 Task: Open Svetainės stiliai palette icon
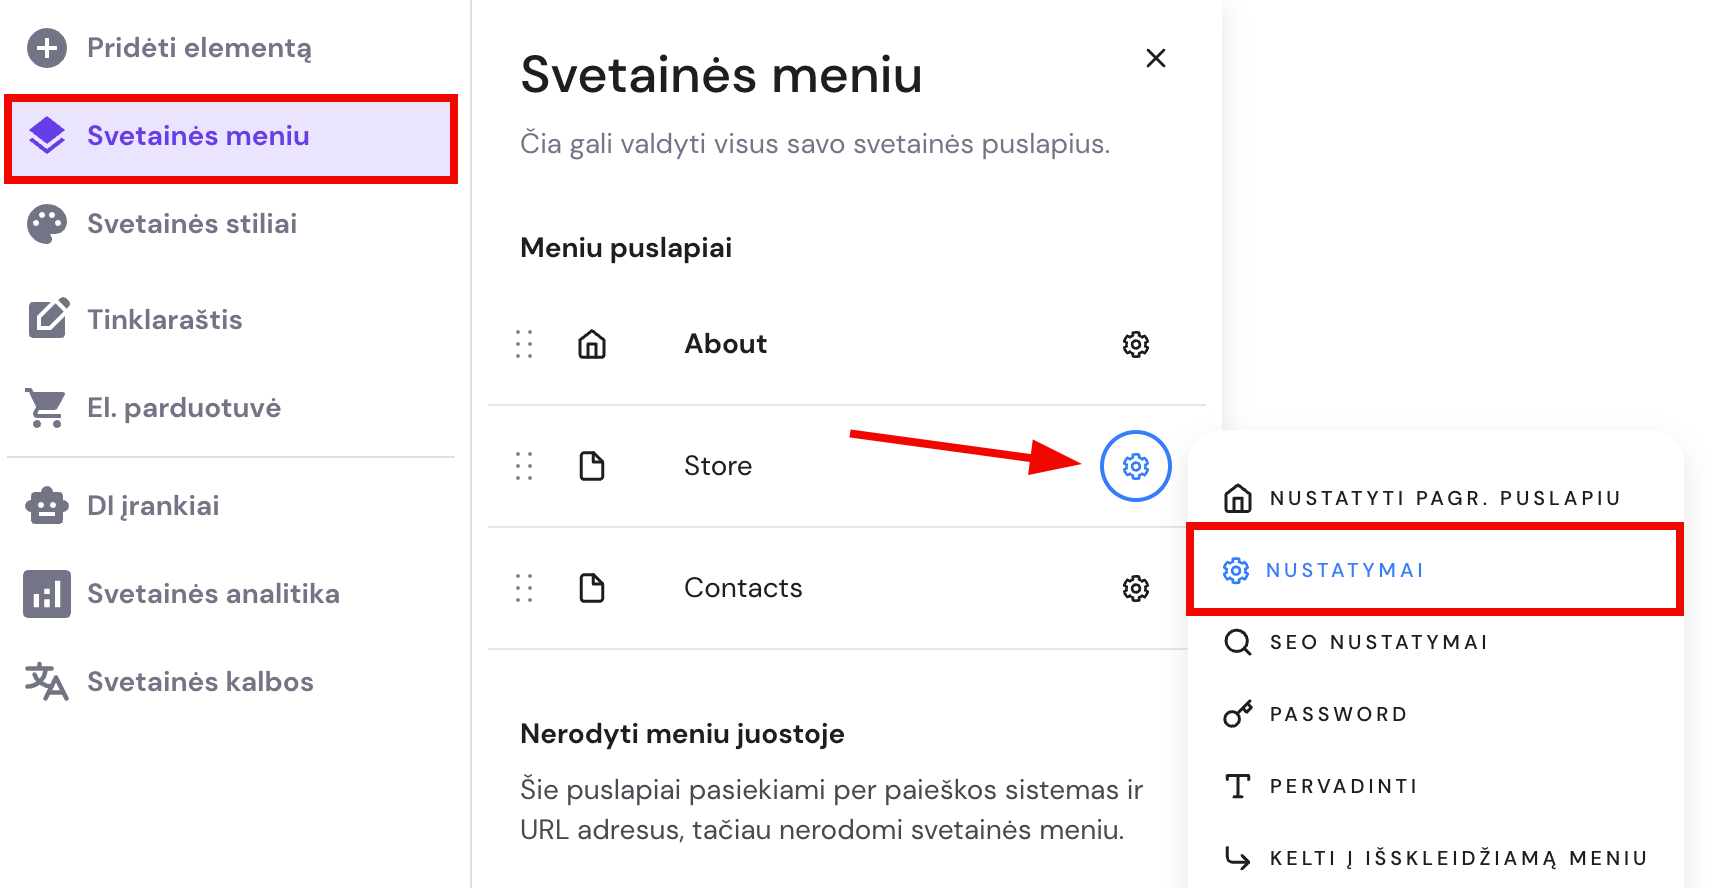[46, 224]
